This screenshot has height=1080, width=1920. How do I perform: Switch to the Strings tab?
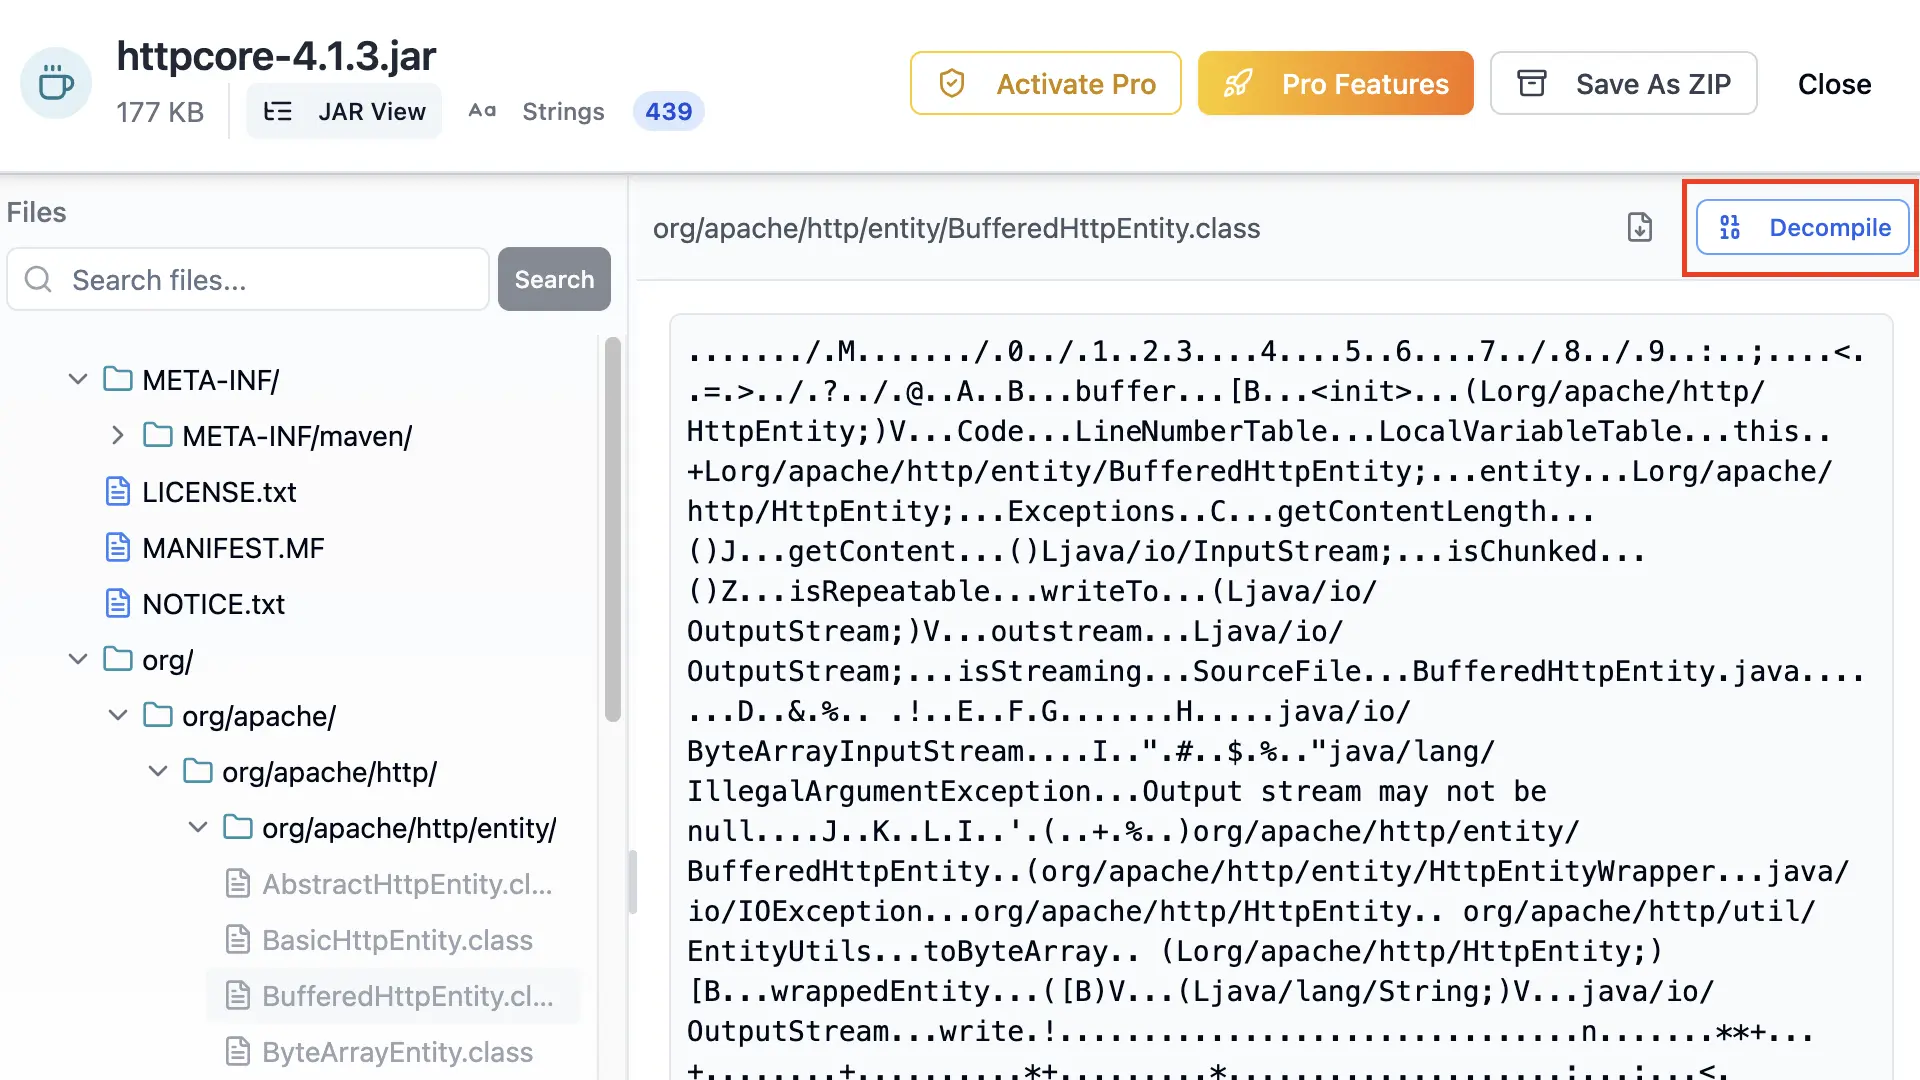[563, 112]
